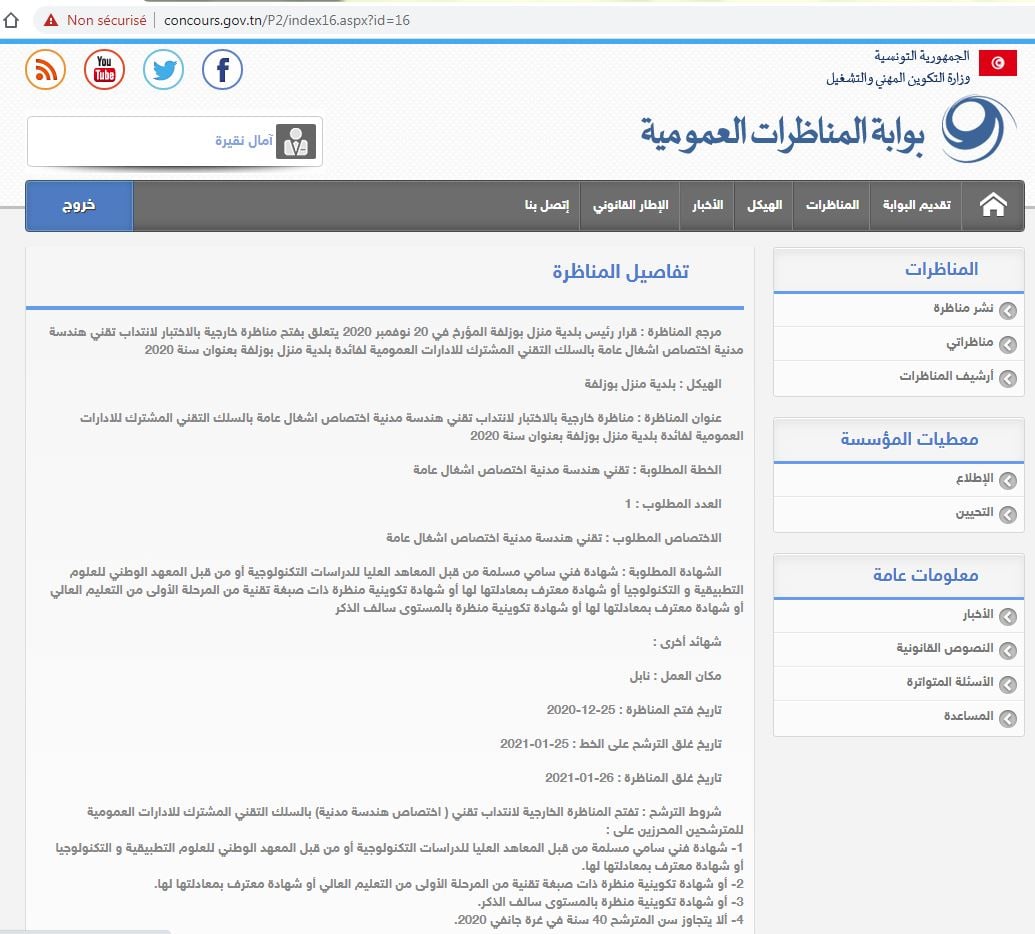Click the browser home icon
Screen dimensions: 1035x934
[x=11, y=20]
